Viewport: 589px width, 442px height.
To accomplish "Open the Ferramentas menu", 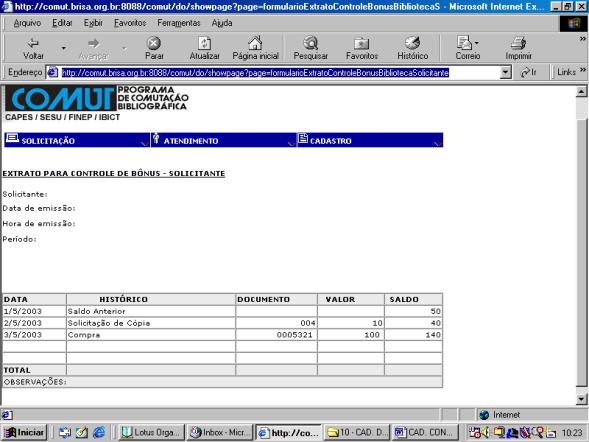I will click(179, 23).
